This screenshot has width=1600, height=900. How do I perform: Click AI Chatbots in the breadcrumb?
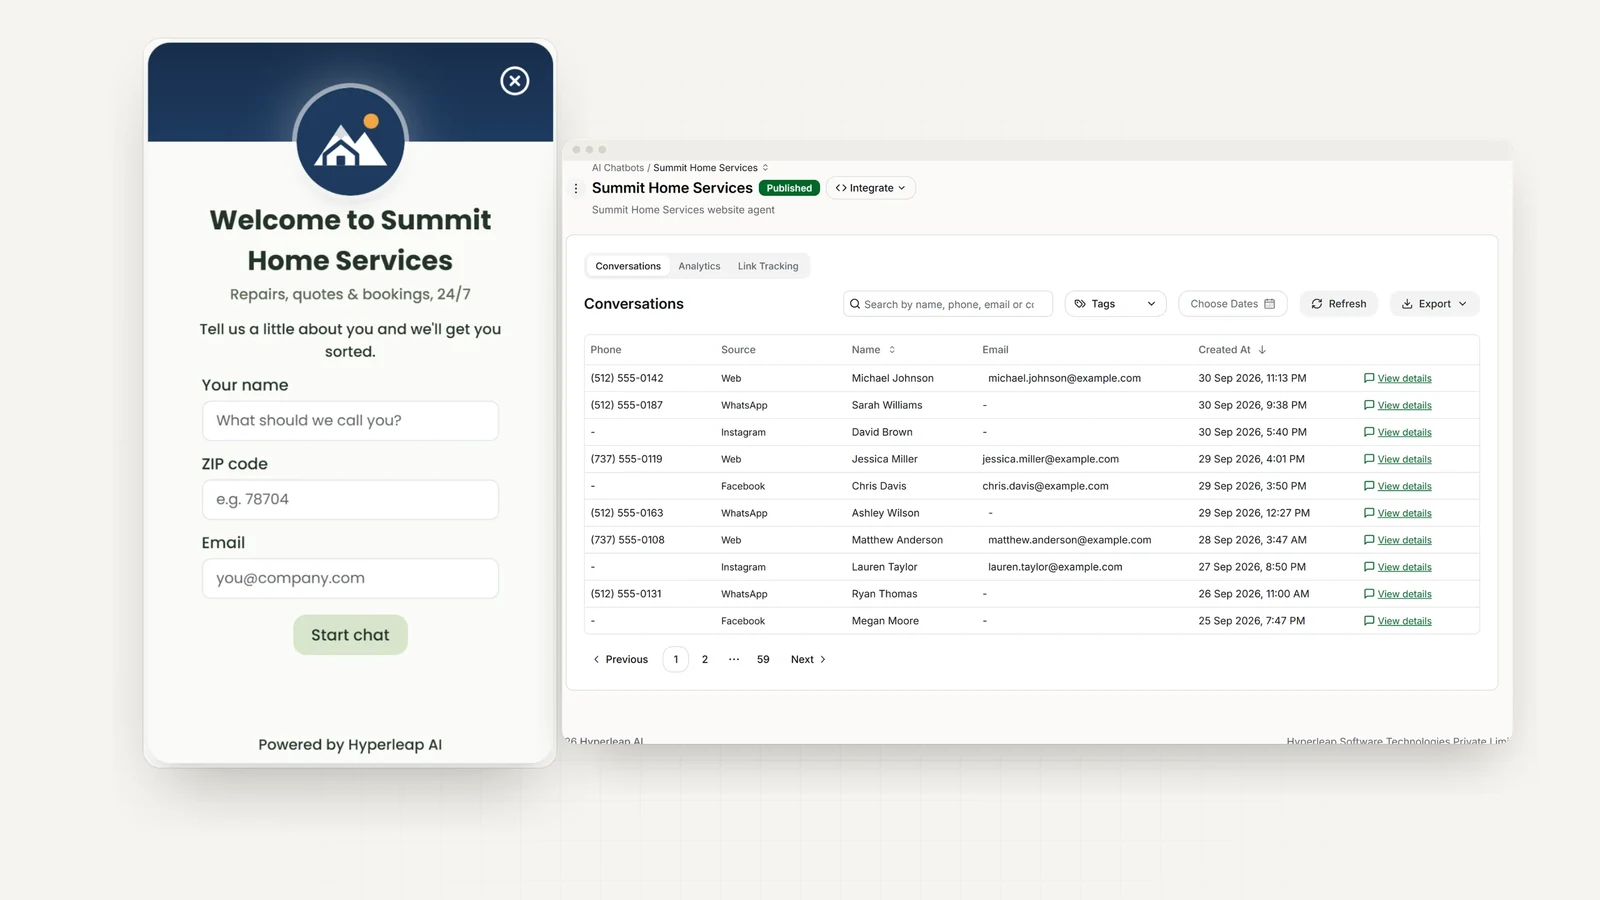pos(618,168)
